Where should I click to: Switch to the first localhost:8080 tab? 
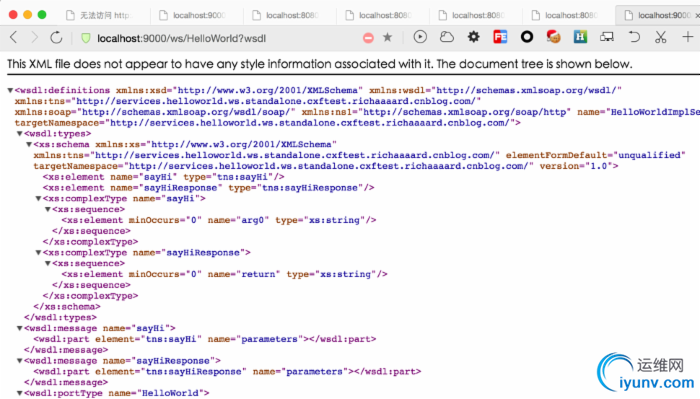pyautogui.click(x=290, y=15)
